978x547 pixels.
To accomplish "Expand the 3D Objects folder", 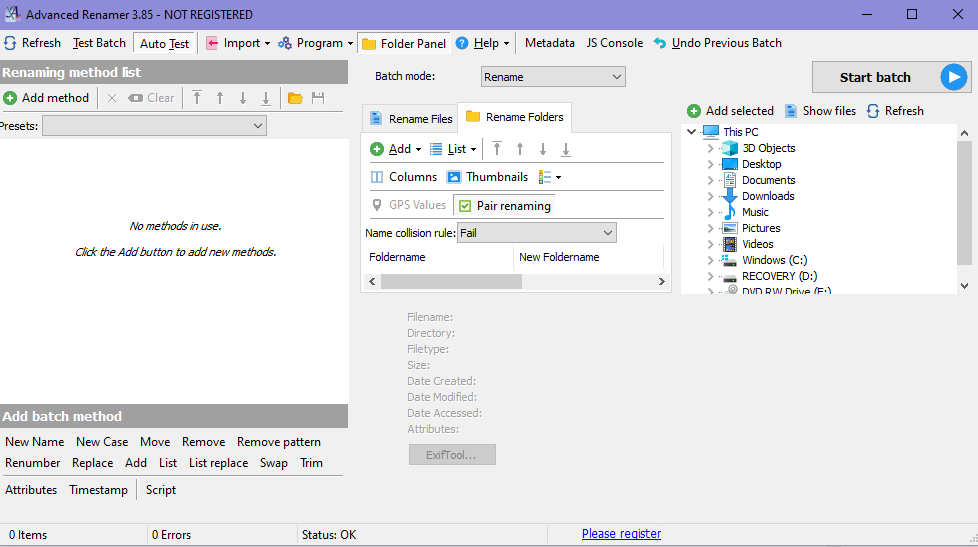I will tap(710, 148).
